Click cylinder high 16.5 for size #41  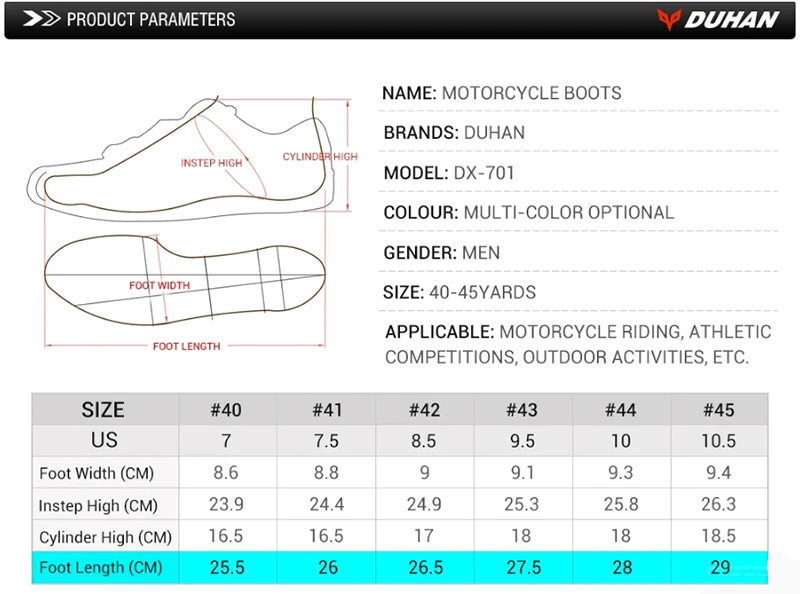point(326,536)
